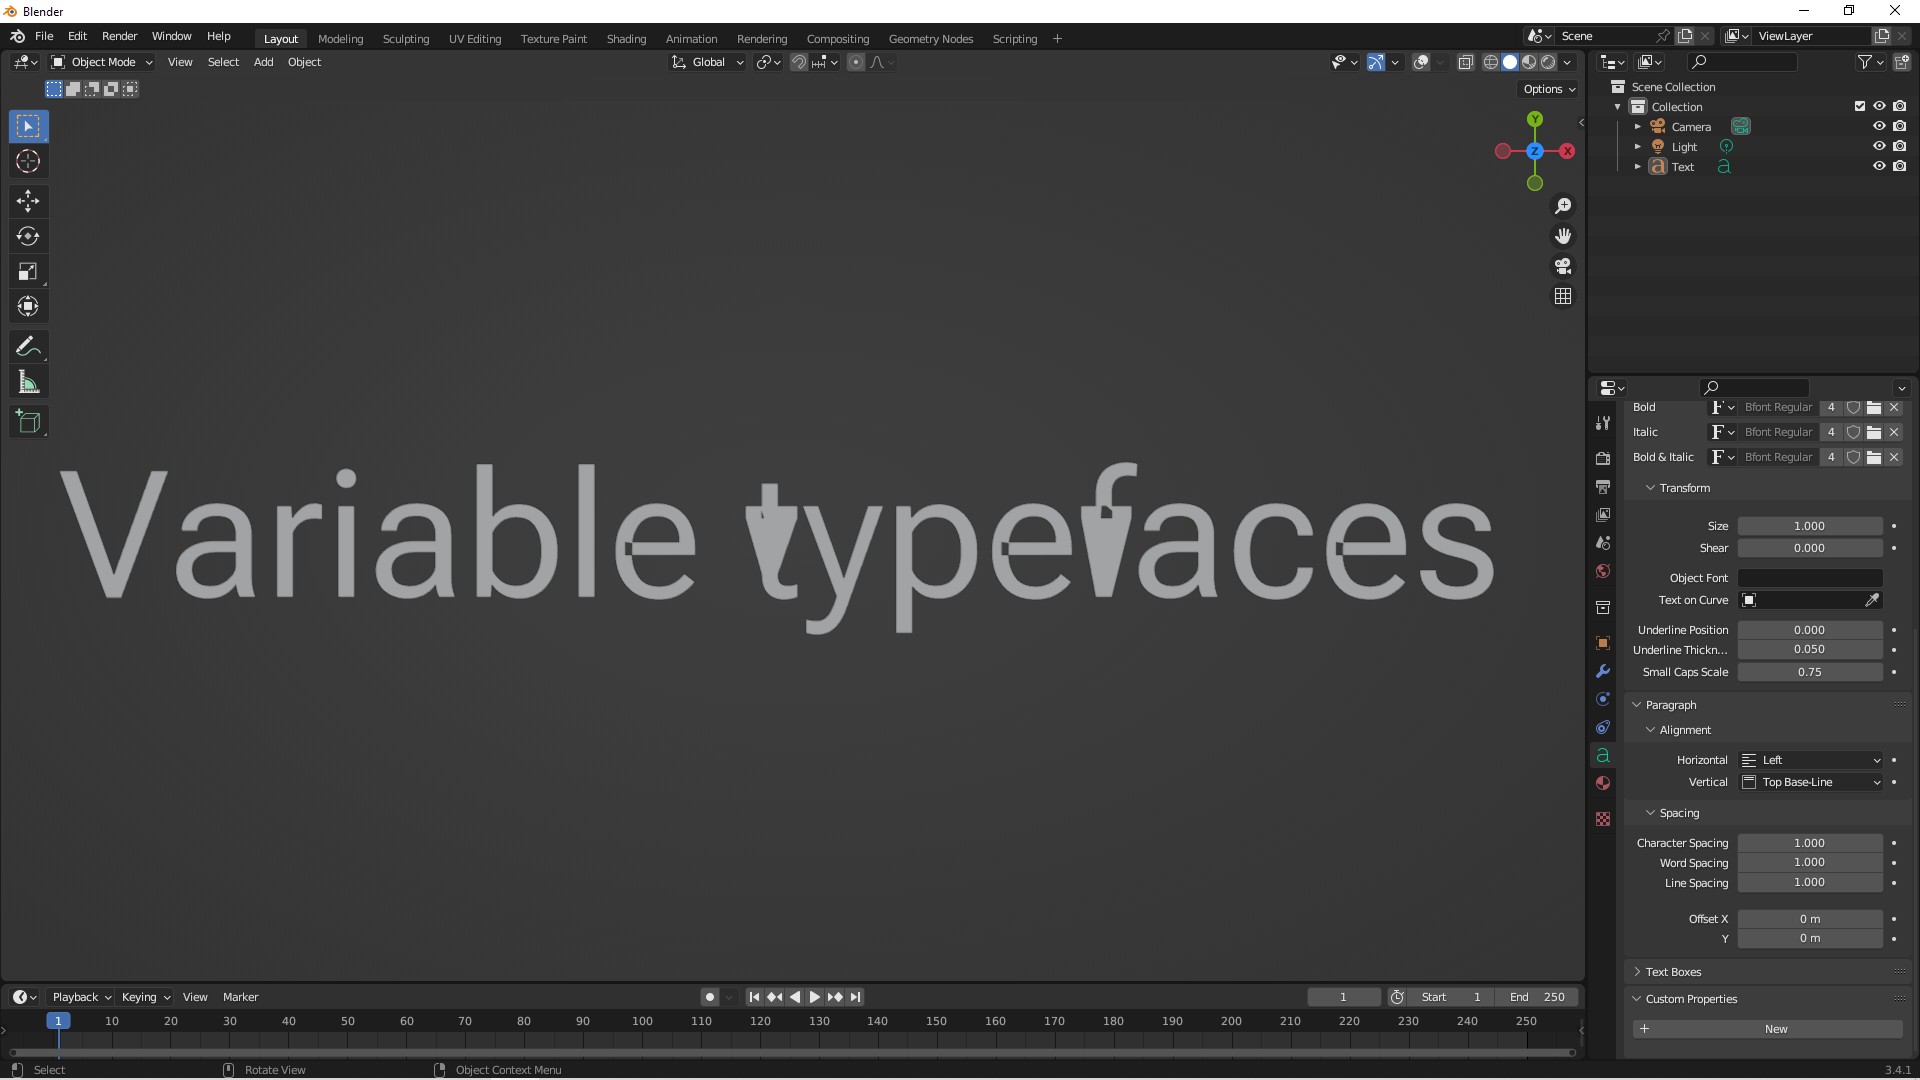
Task: Toggle the camera view icon
Action: tap(1563, 266)
